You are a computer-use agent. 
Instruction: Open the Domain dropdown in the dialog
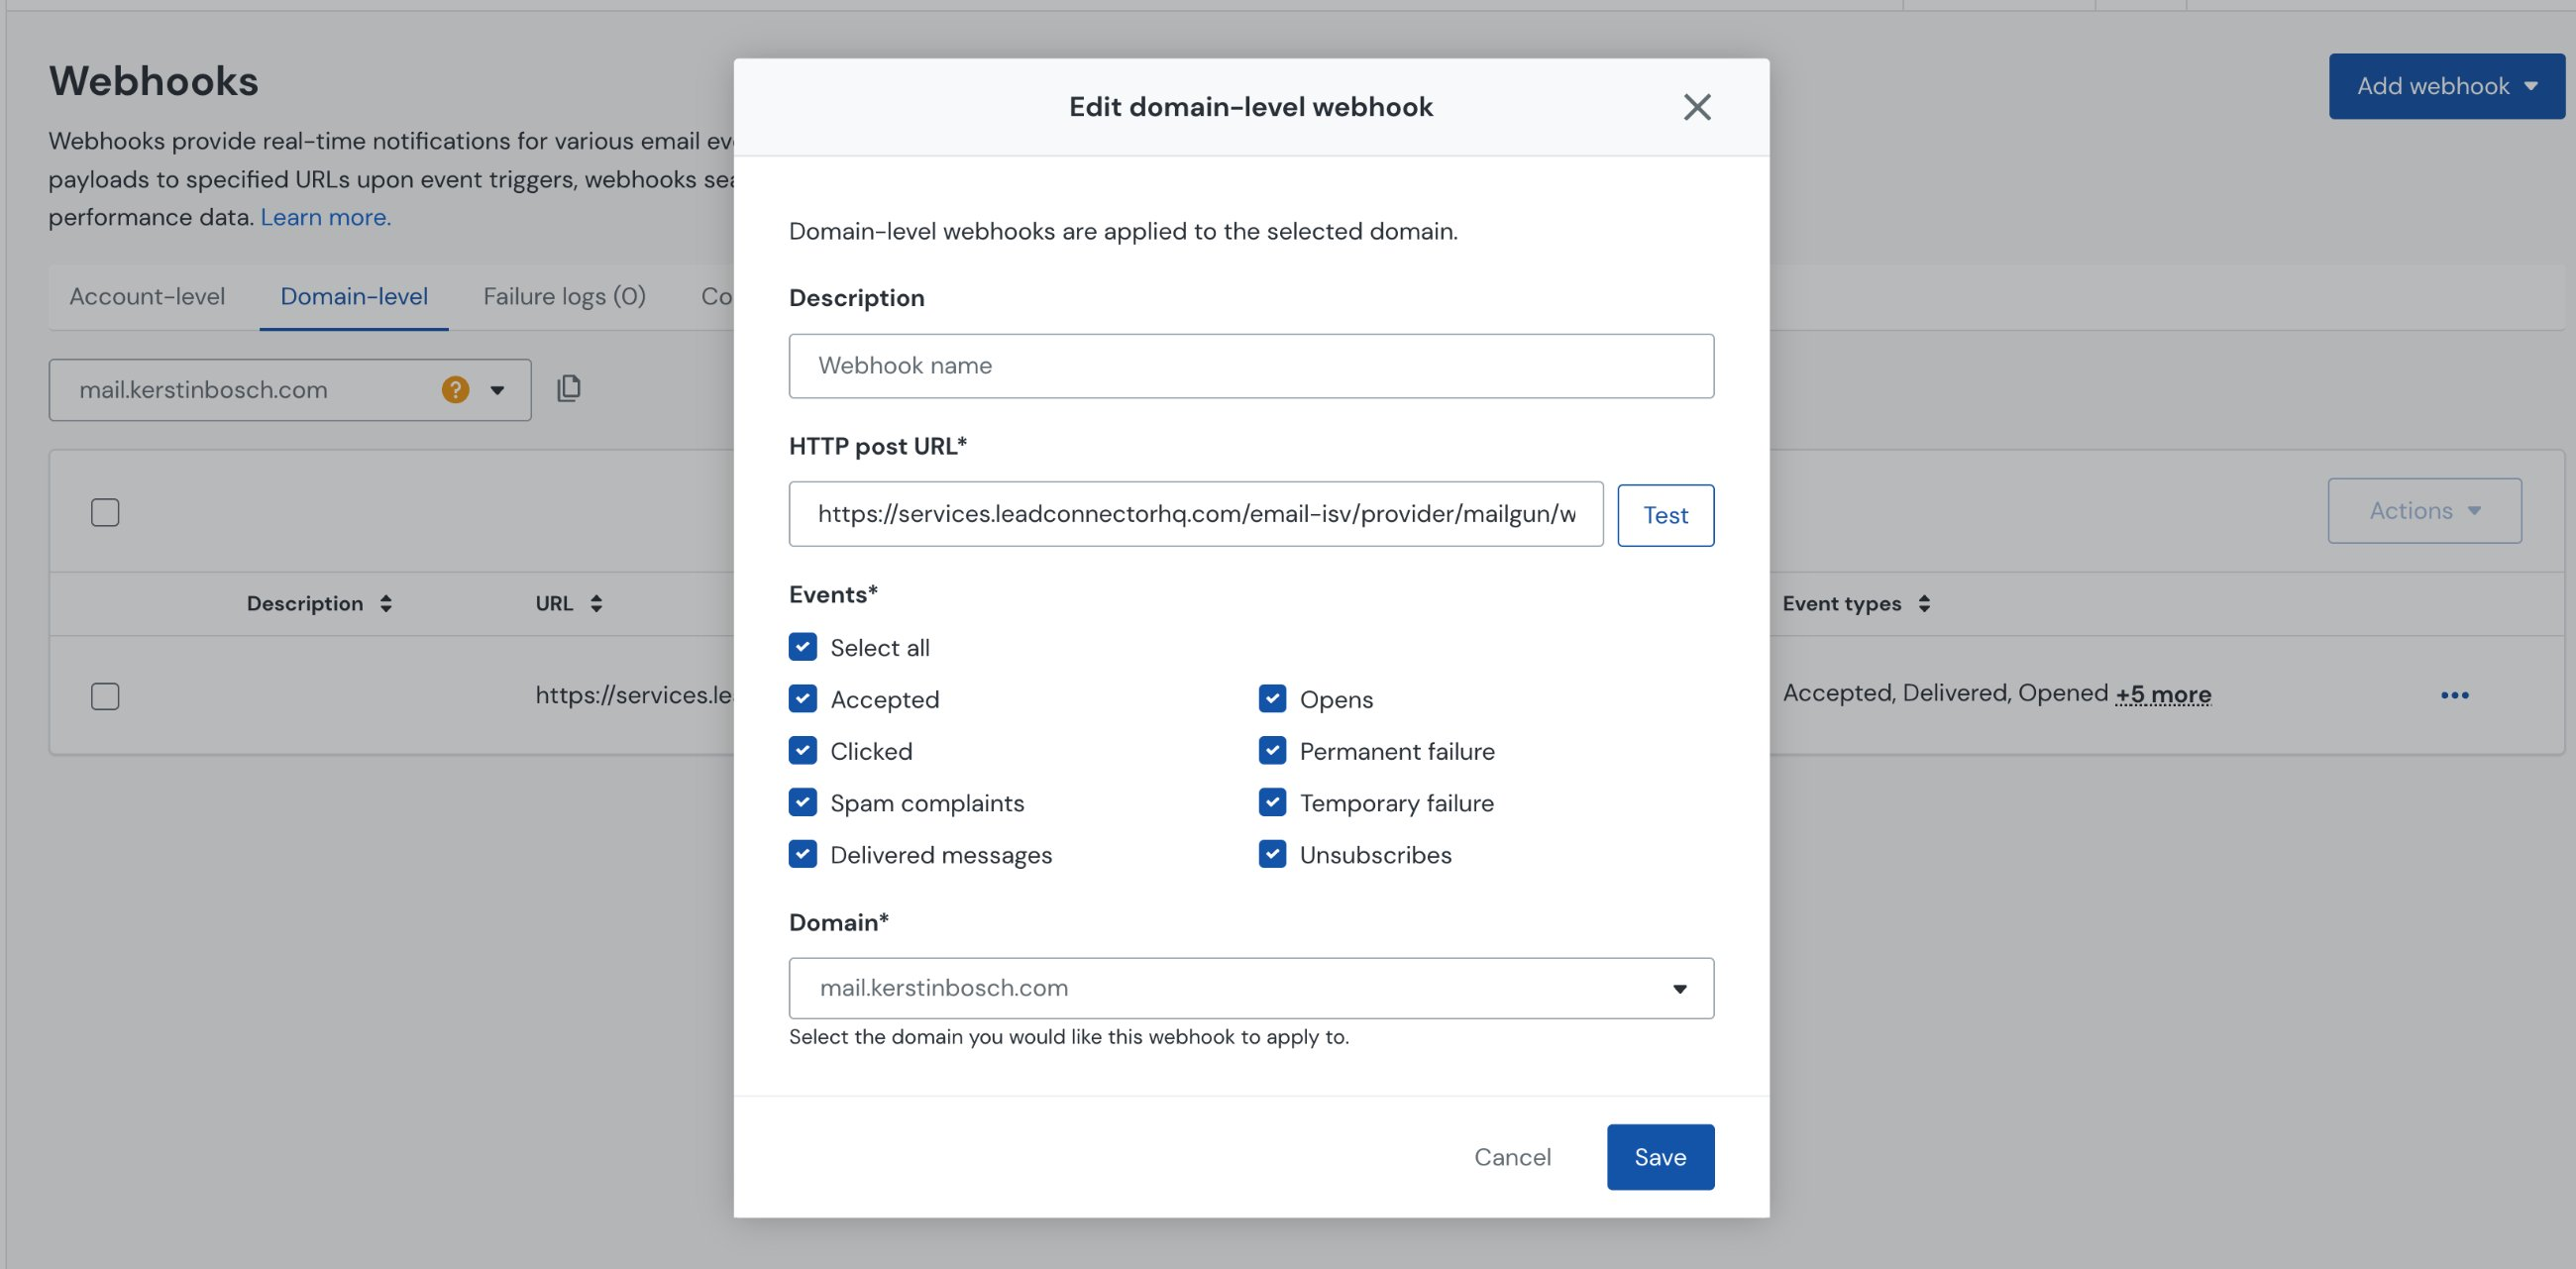pos(1251,988)
